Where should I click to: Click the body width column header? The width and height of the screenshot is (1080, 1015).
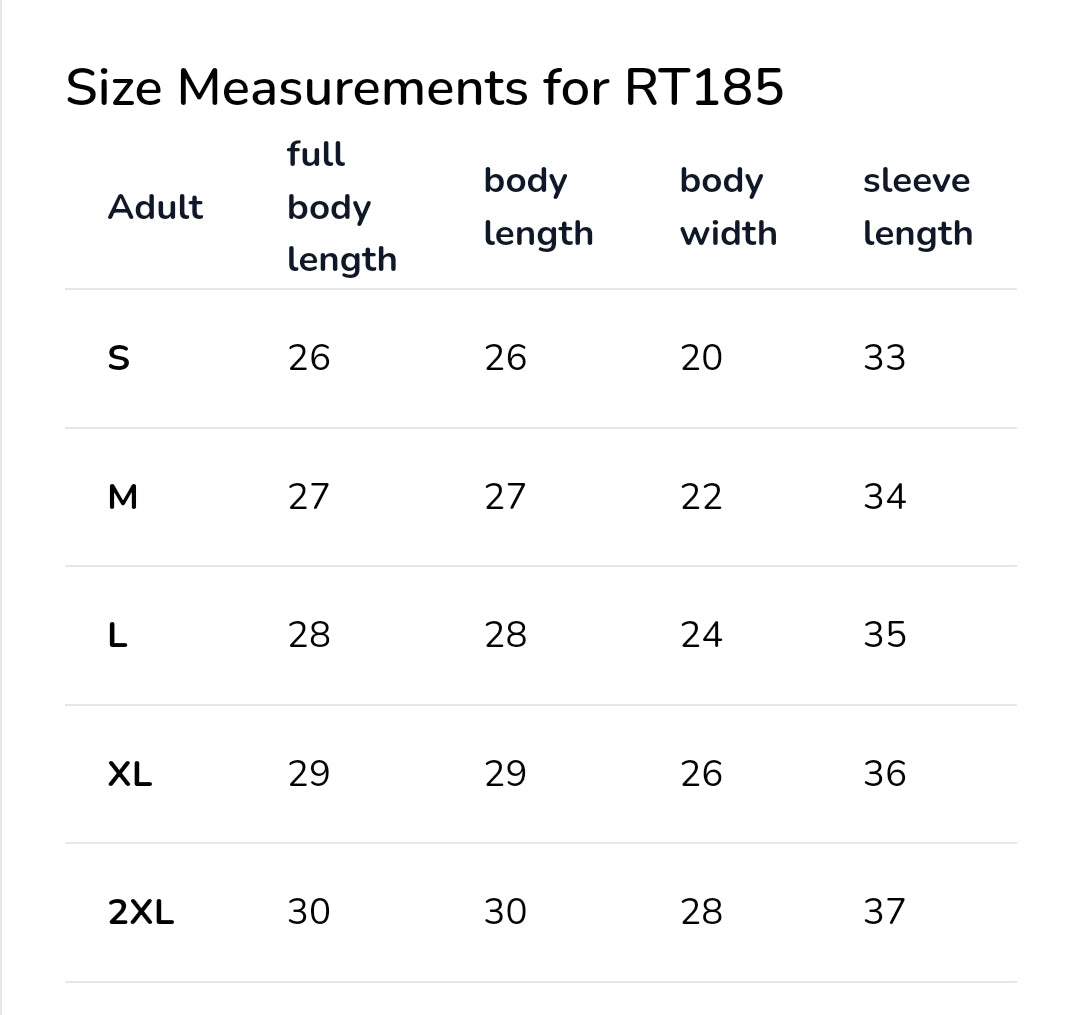tap(728, 207)
